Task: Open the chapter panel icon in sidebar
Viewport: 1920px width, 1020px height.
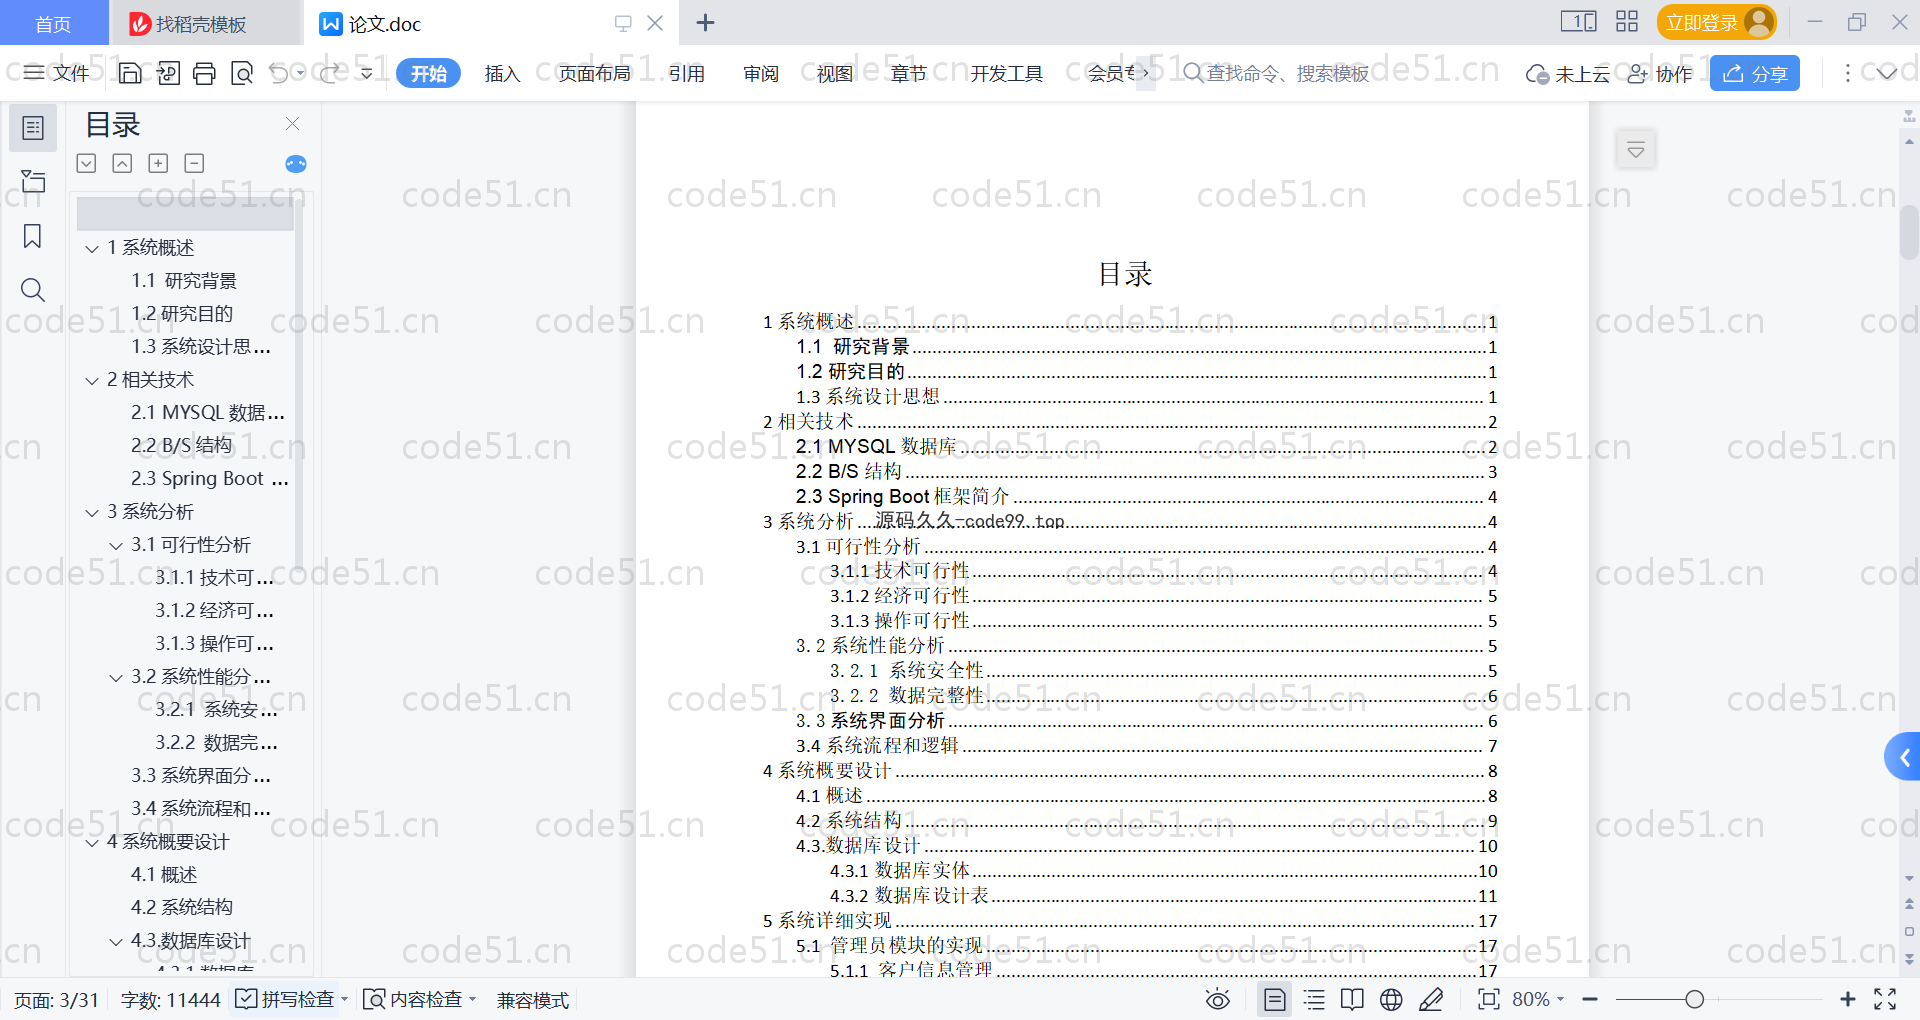Action: pos(33,181)
